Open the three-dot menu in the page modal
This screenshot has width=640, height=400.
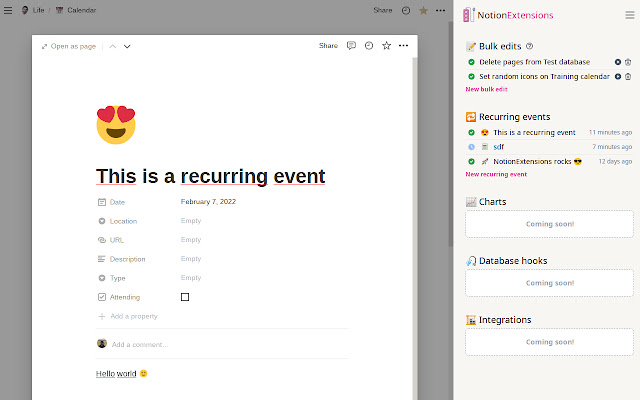pos(403,46)
